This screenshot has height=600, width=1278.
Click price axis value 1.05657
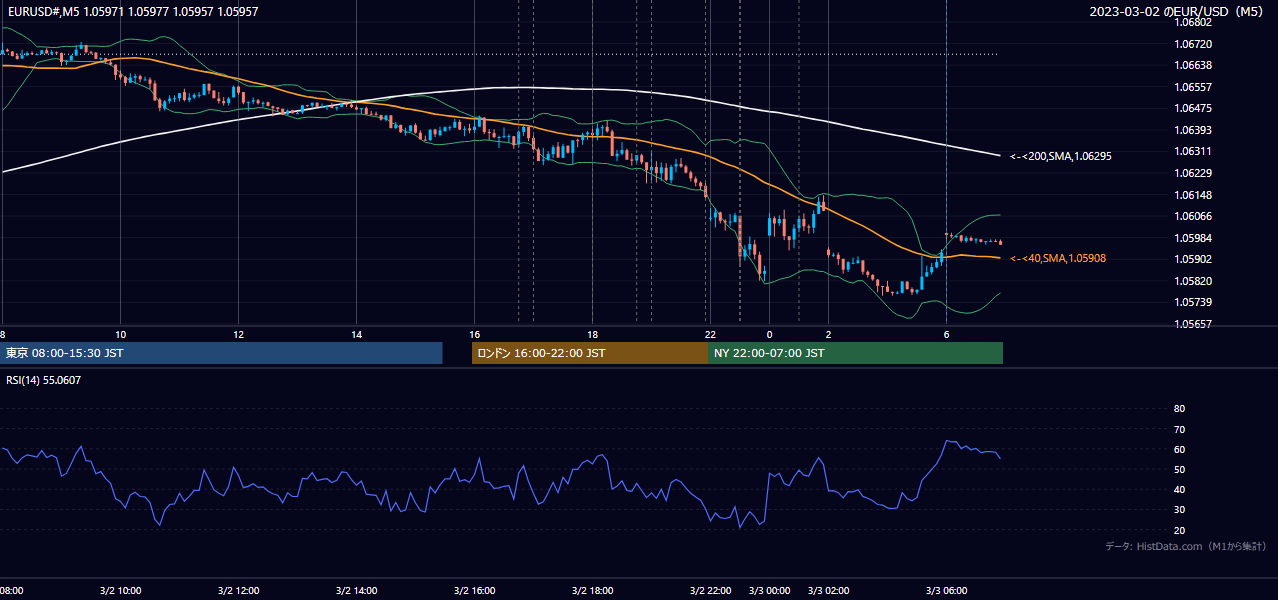tap(1192, 324)
